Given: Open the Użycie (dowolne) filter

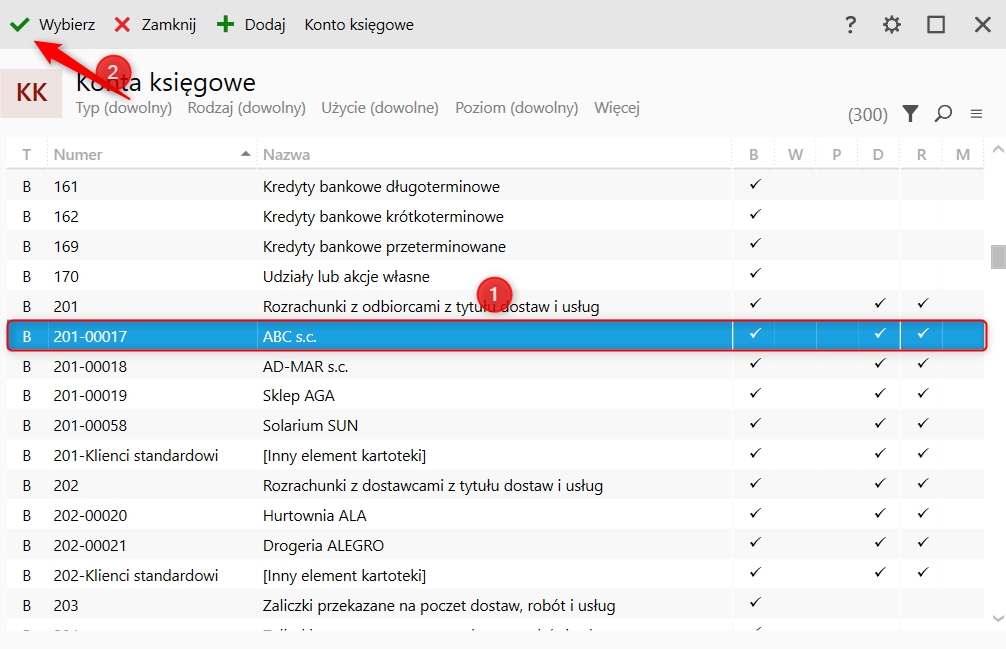Looking at the screenshot, I should [x=380, y=108].
